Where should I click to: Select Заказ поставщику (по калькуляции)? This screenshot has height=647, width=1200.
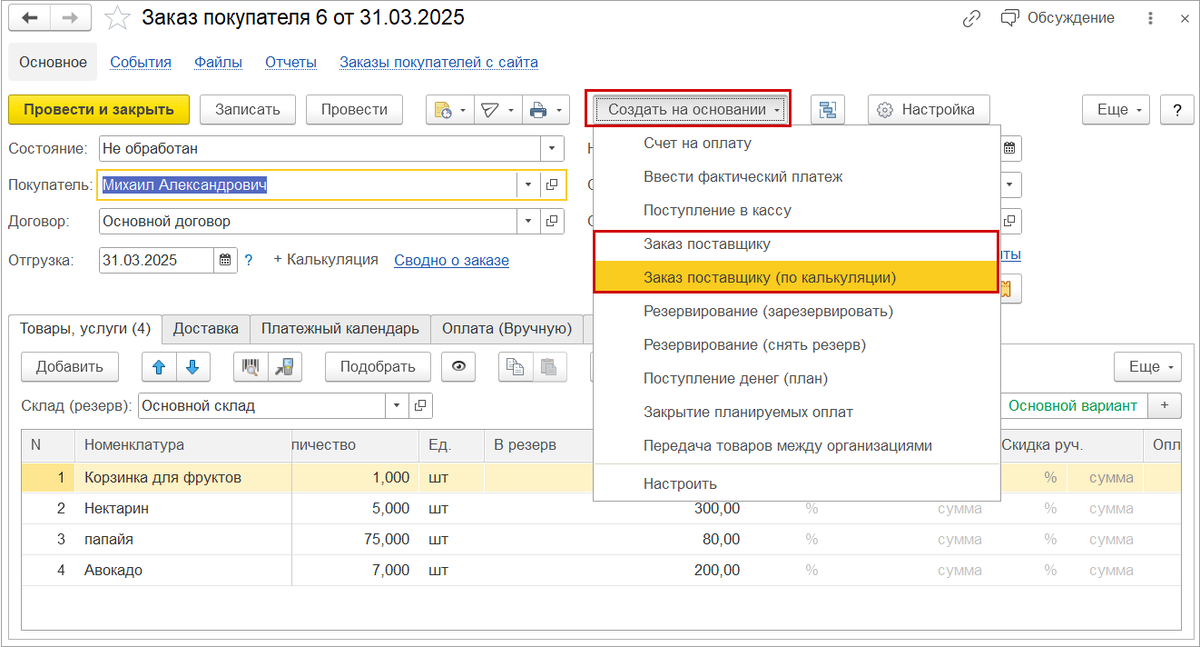pyautogui.click(x=796, y=277)
